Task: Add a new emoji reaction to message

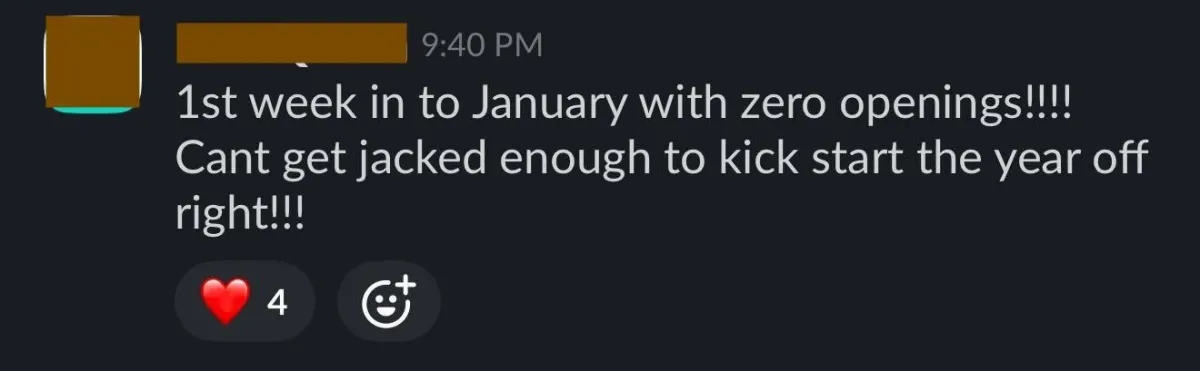Action: [388, 301]
